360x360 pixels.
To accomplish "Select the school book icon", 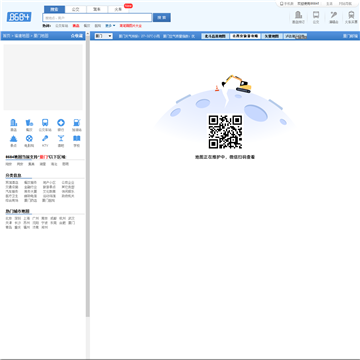I will [77, 138].
